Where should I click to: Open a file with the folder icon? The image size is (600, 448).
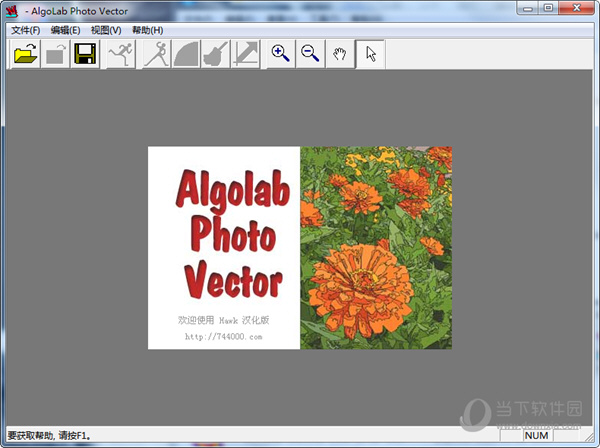pyautogui.click(x=25, y=54)
